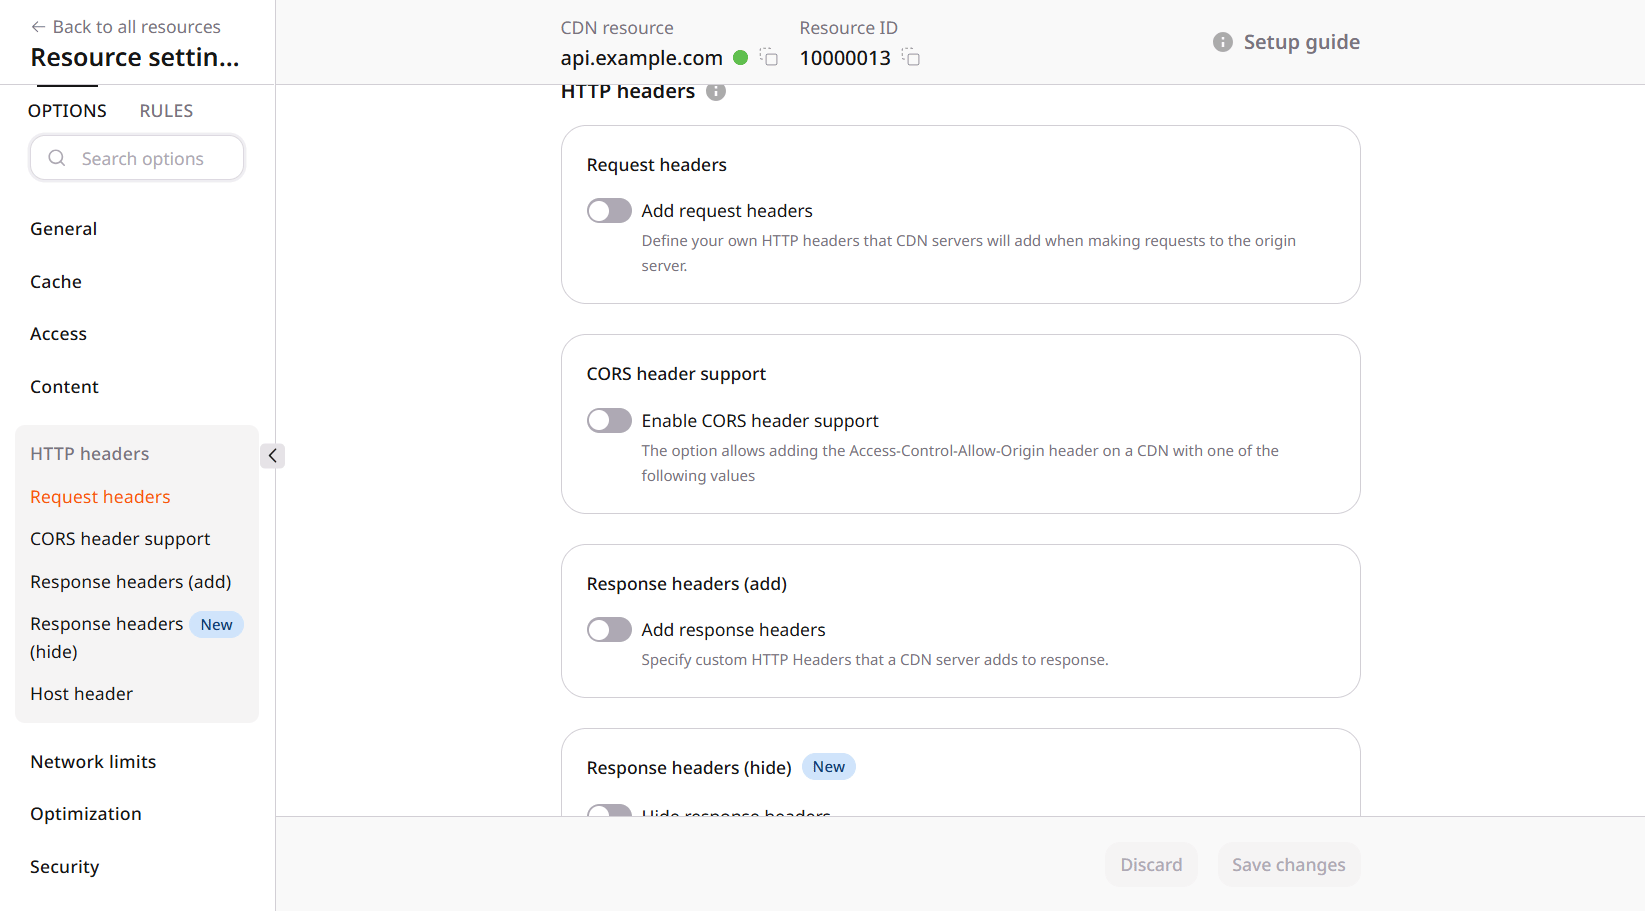Screen dimensions: 1645x911
Task: Click the Discard button
Action: point(1151,865)
